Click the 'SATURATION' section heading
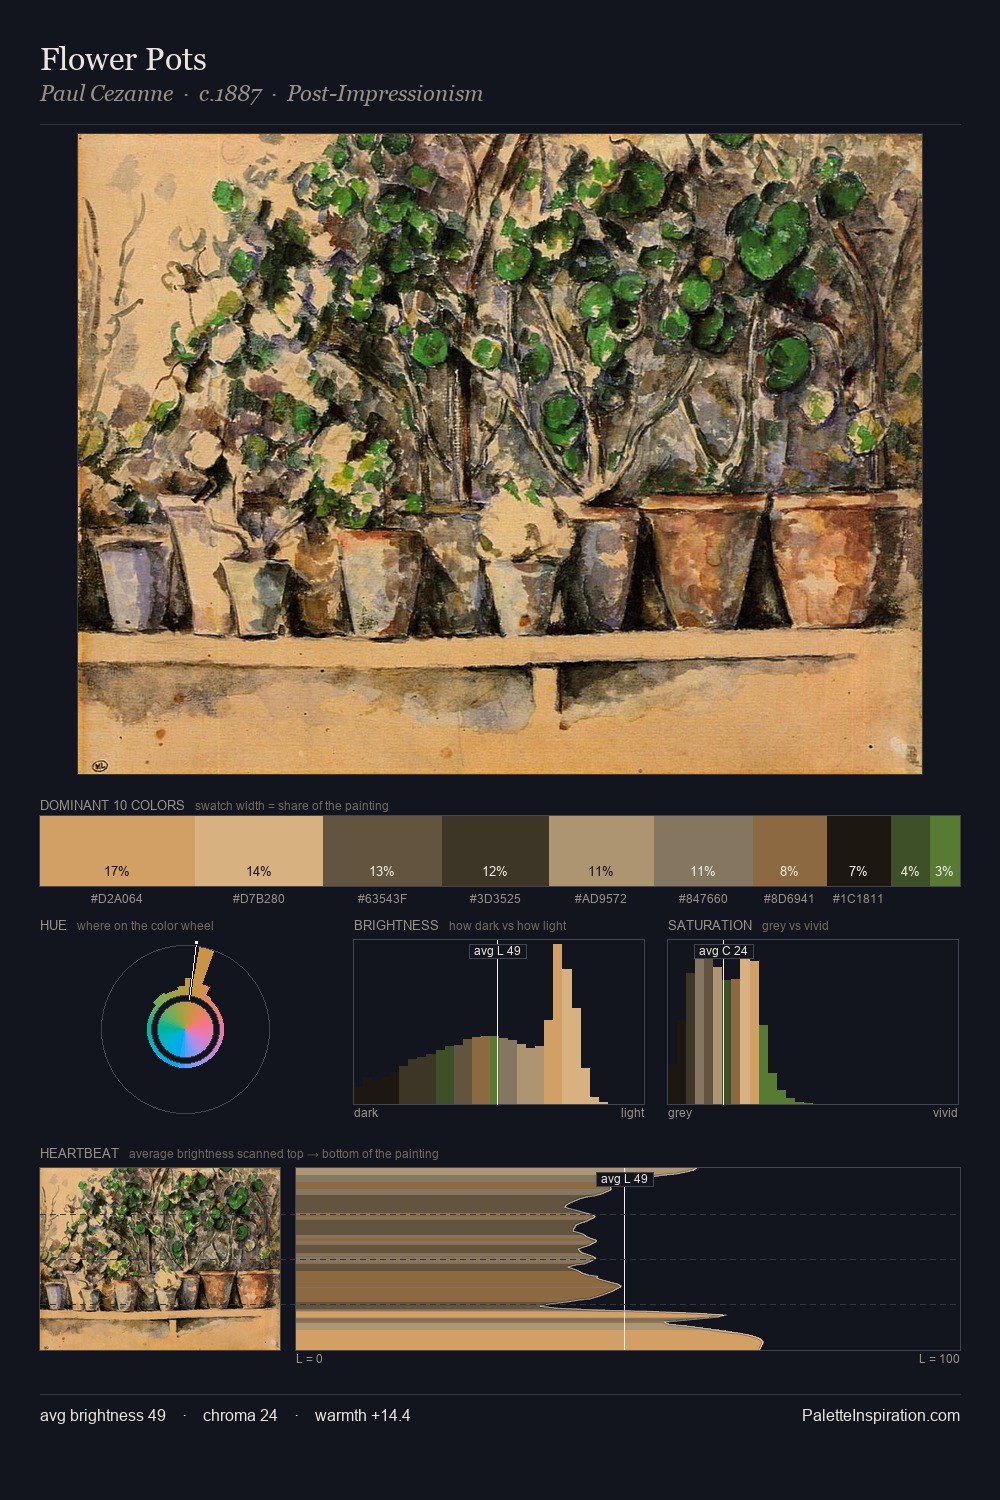This screenshot has width=1000, height=1500. pyautogui.click(x=710, y=925)
